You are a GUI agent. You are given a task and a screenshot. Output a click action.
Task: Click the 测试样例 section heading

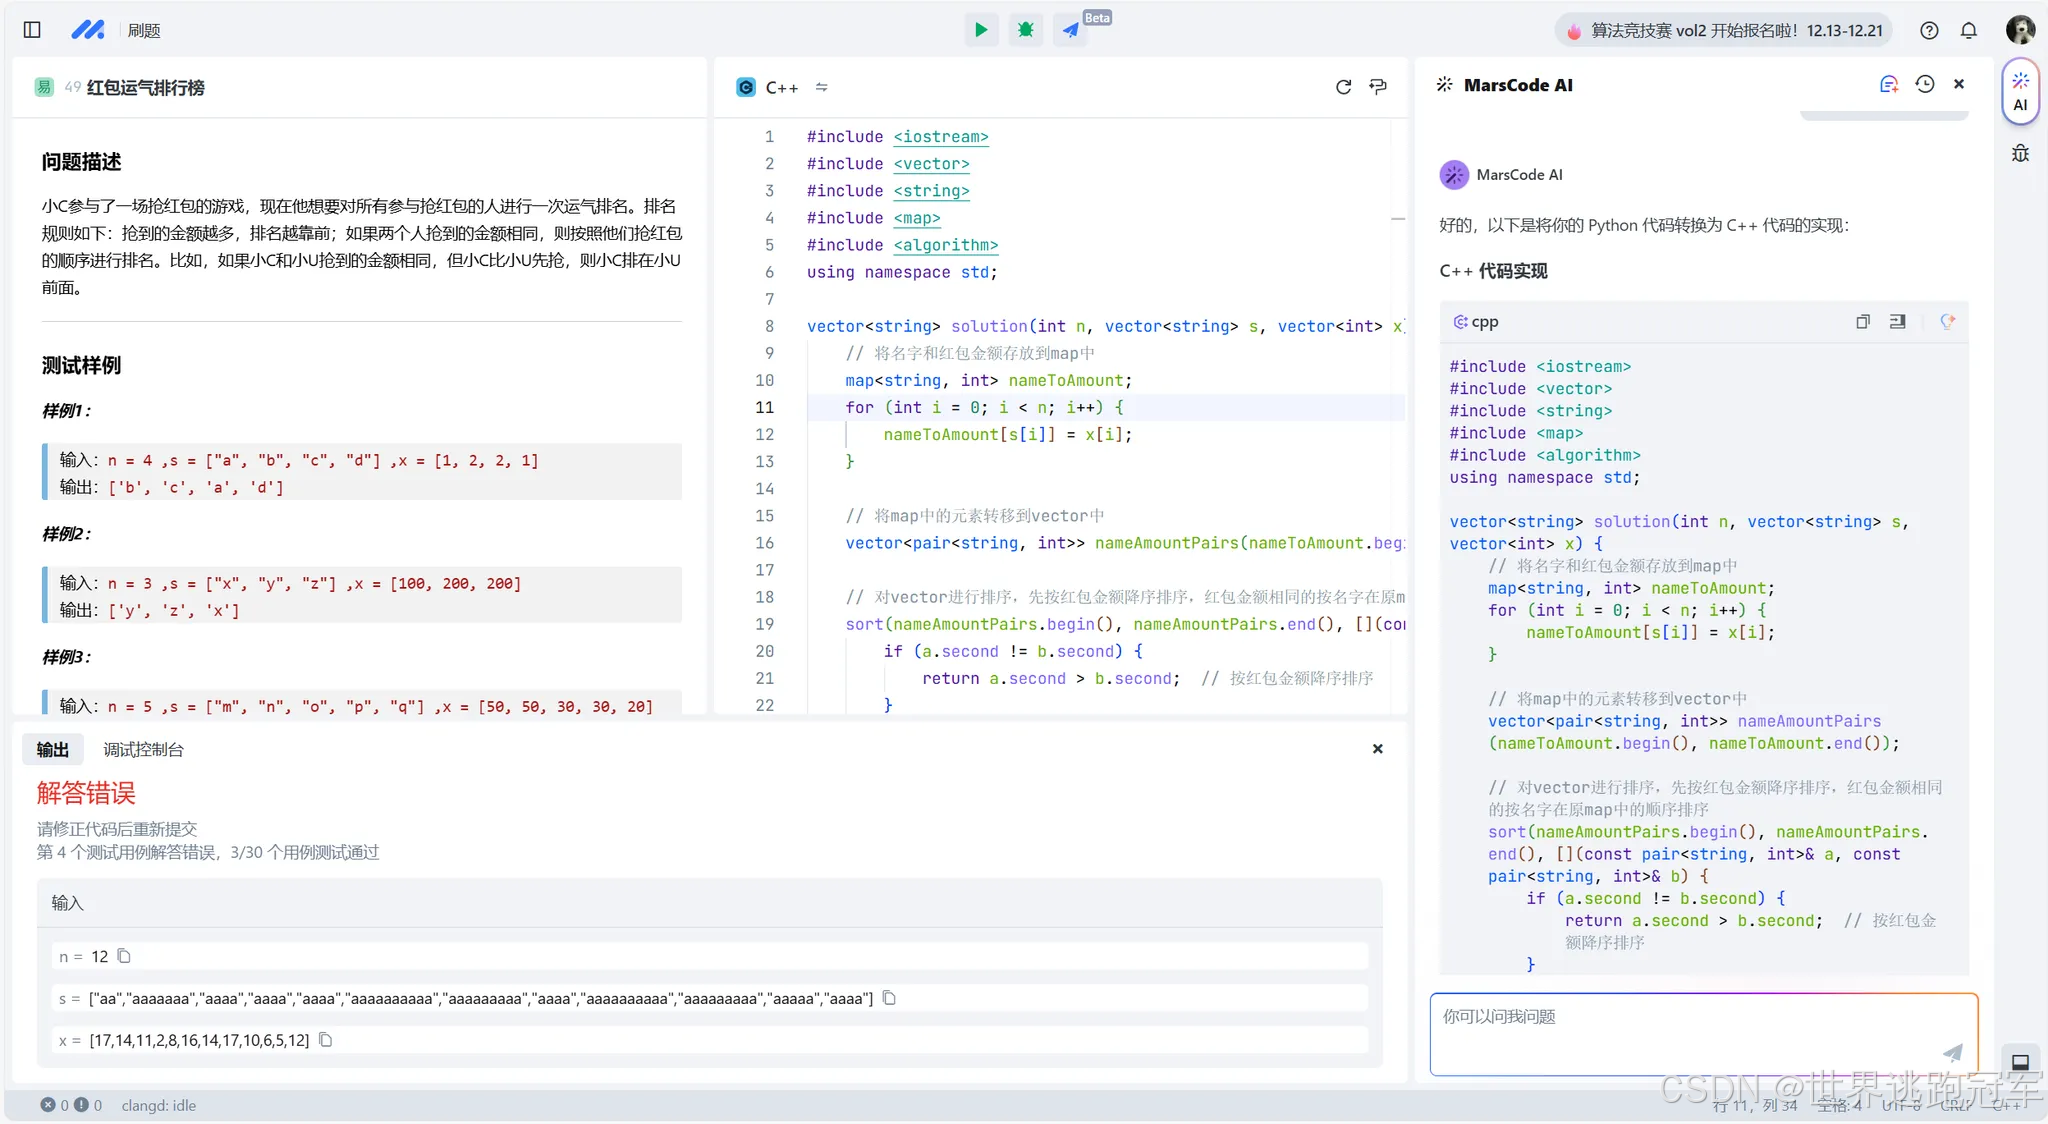(x=81, y=365)
